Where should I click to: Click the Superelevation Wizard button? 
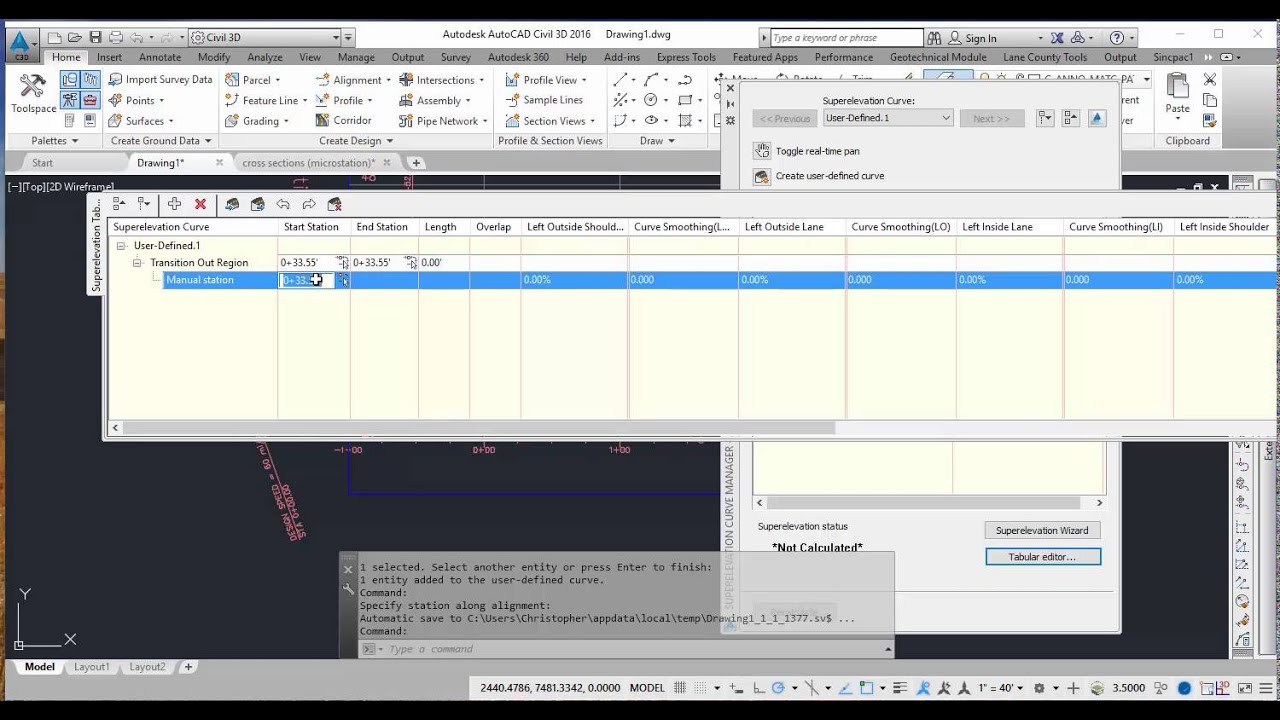(1042, 531)
